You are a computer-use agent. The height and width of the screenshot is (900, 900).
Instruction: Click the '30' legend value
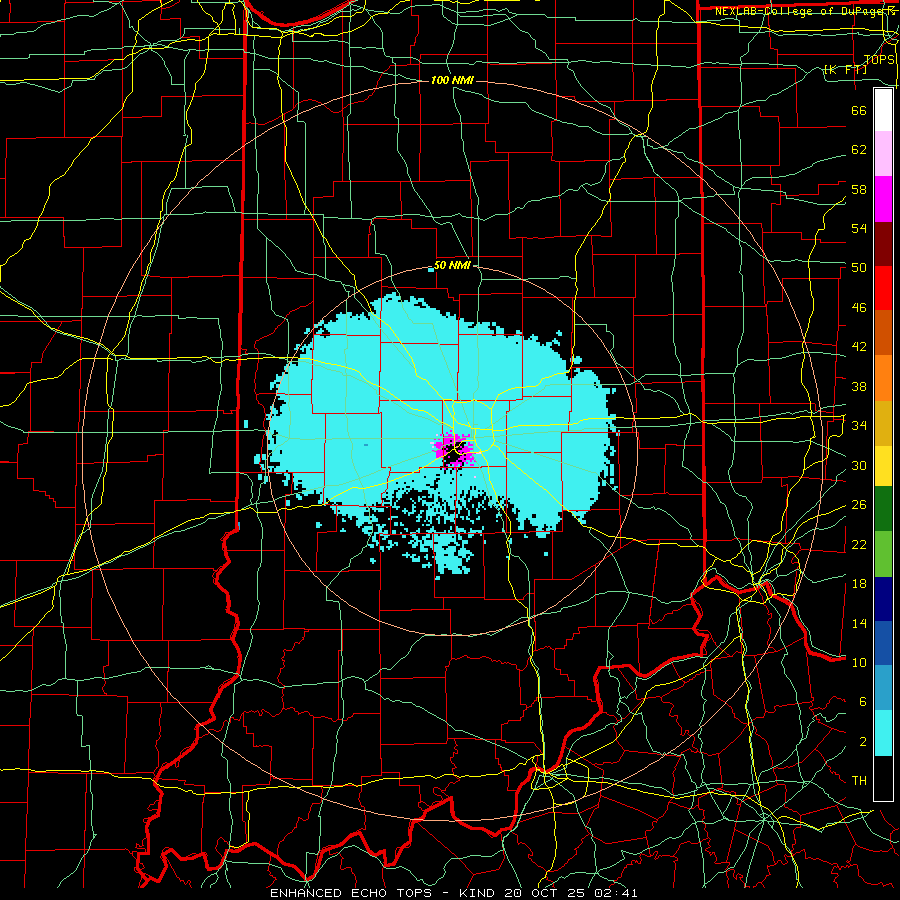(859, 465)
